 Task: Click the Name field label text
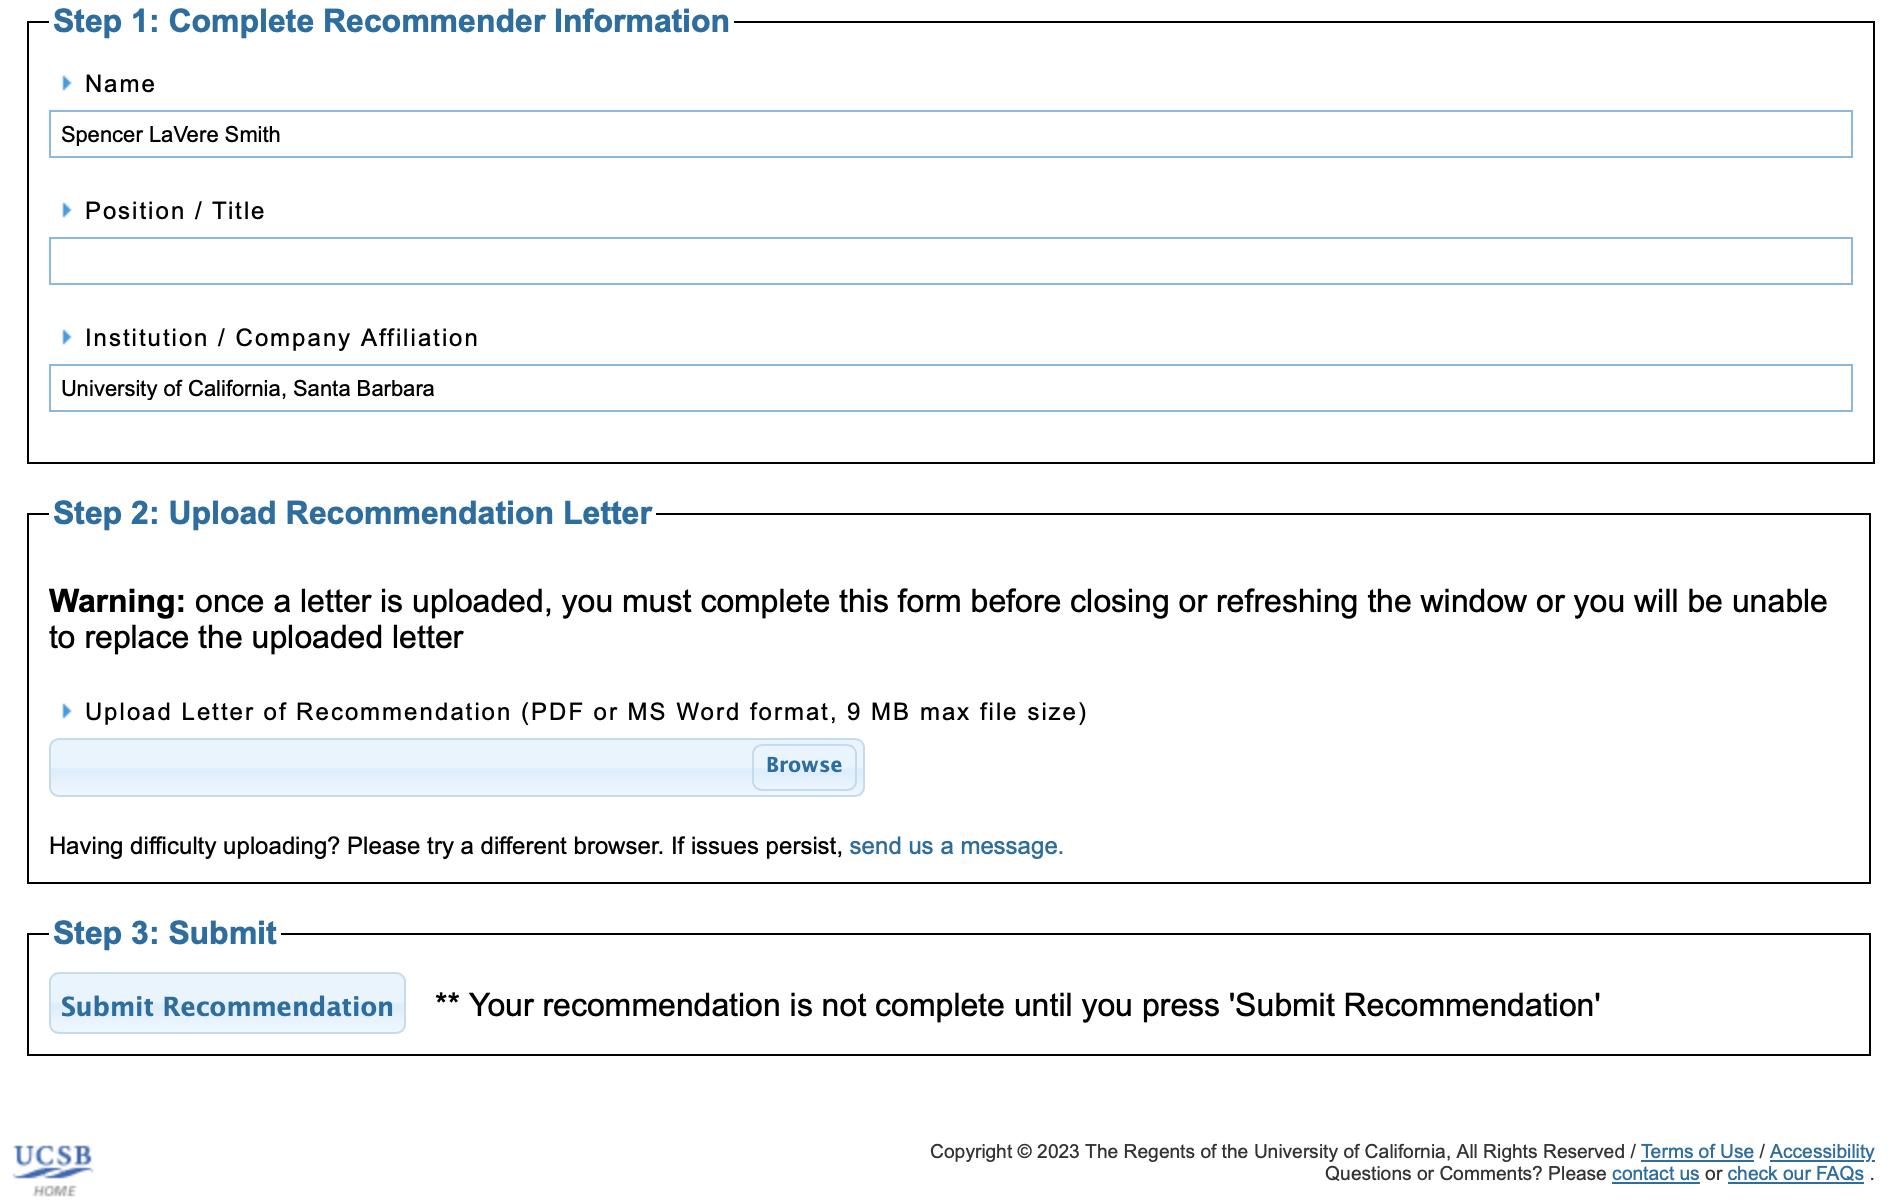tap(120, 84)
